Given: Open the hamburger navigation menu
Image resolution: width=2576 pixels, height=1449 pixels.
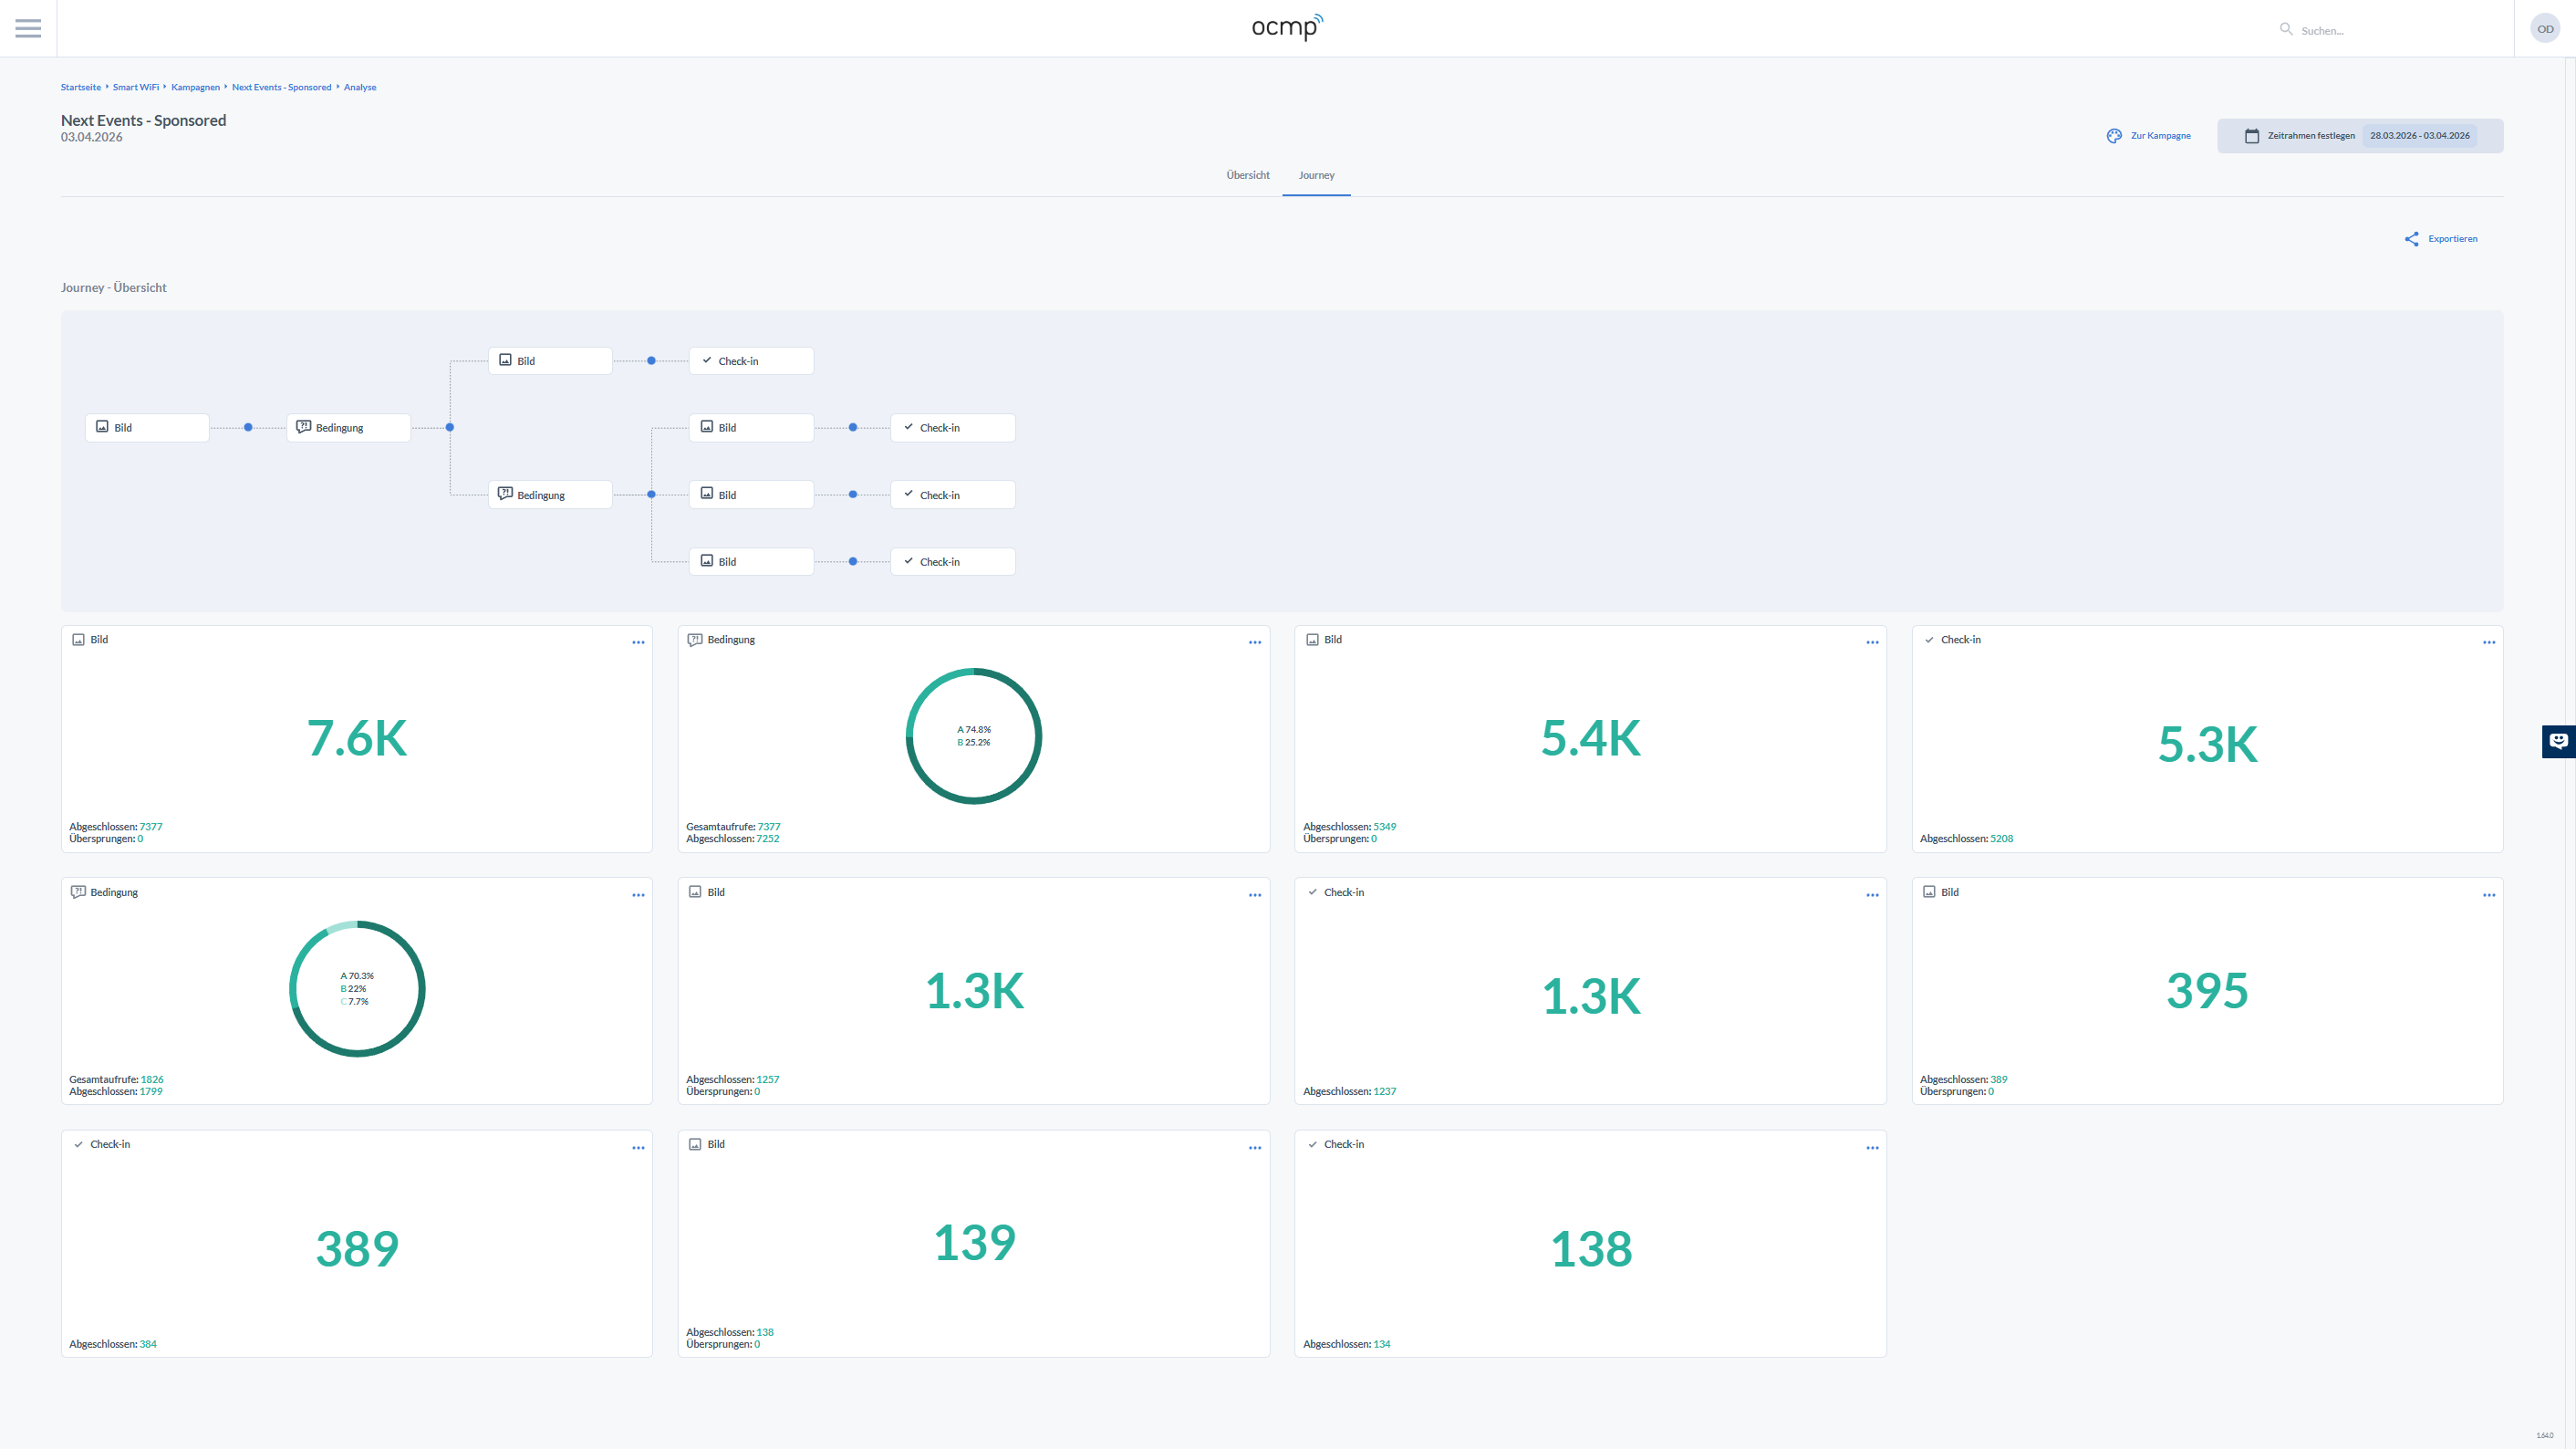Looking at the screenshot, I should 28,28.
